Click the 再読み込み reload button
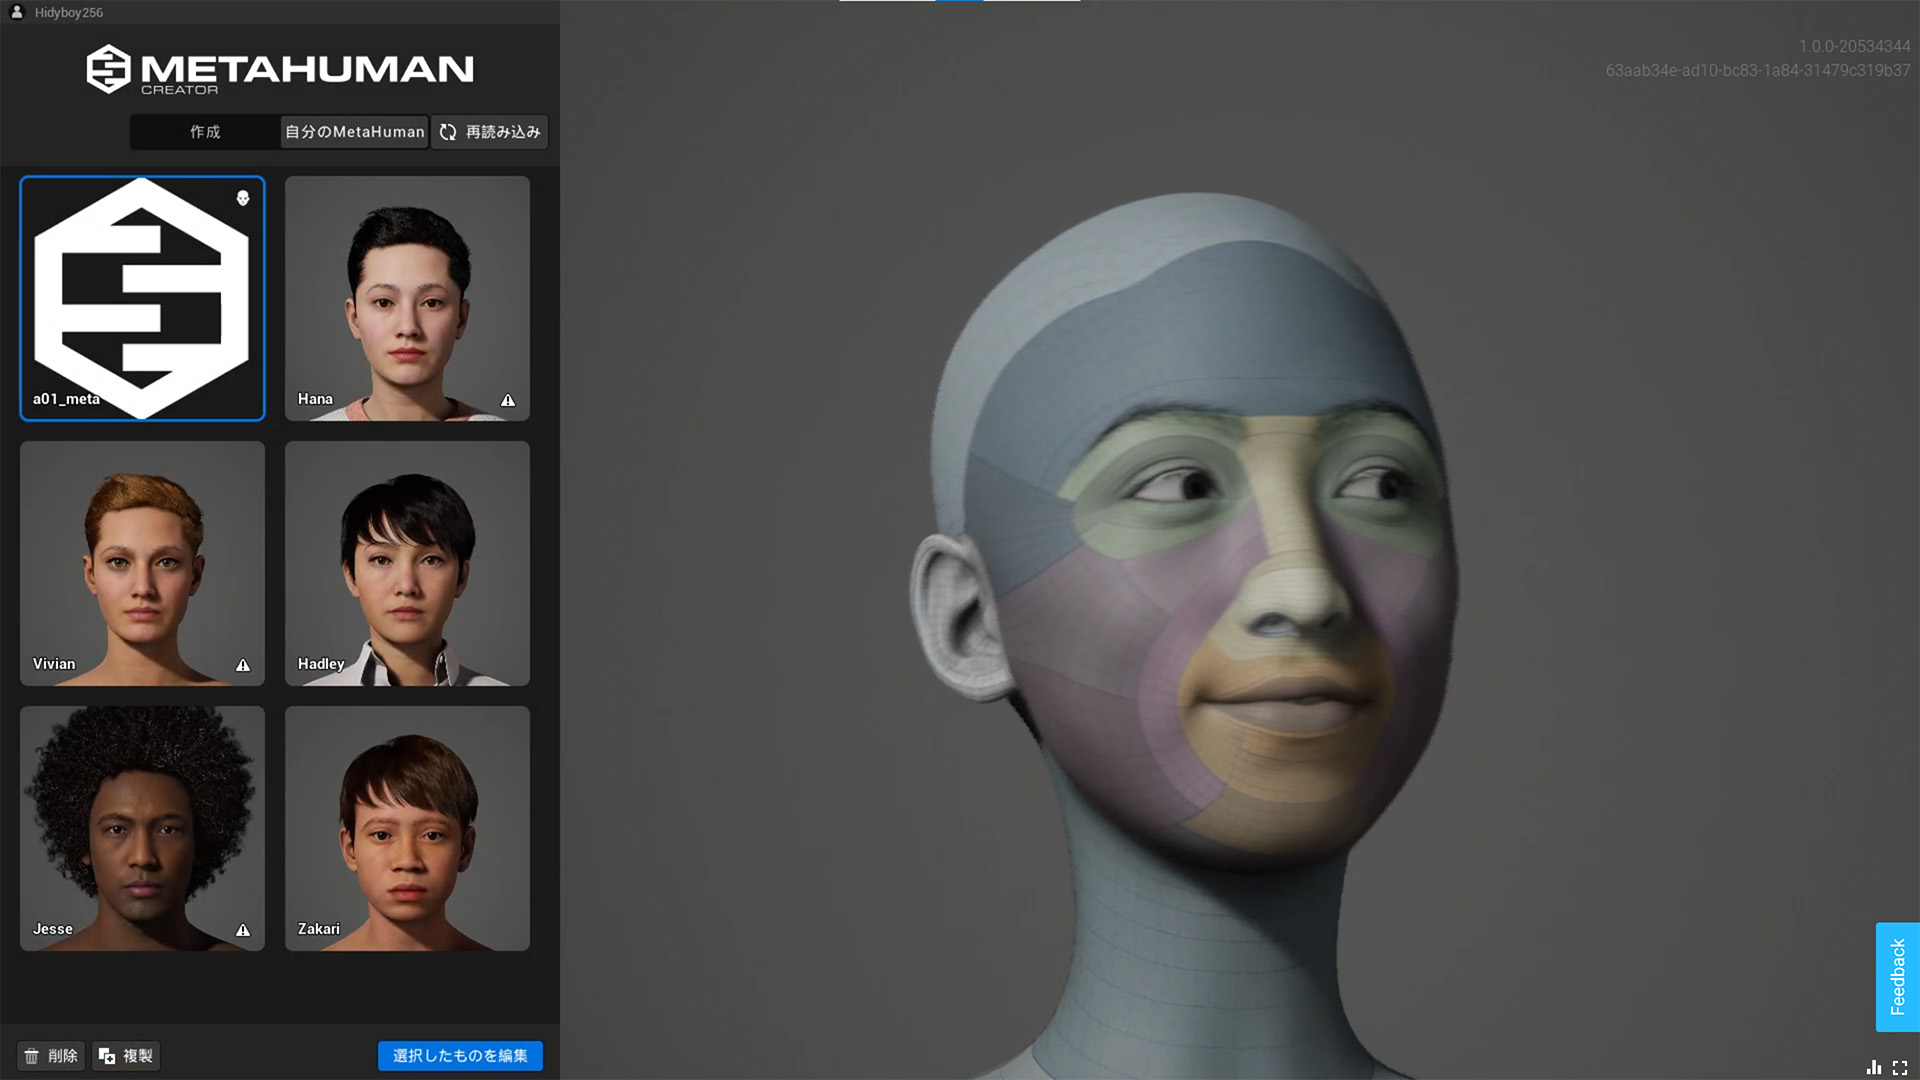Screen dimensions: 1920x1080 (x=490, y=132)
